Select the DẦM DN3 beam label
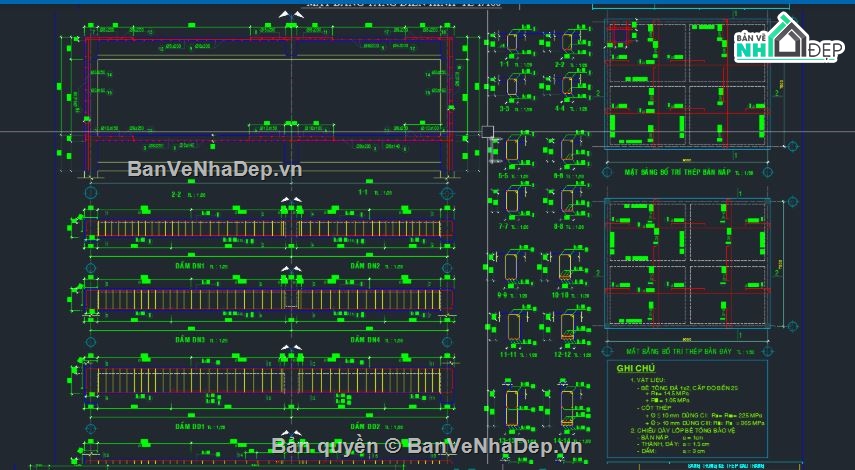 coord(190,340)
